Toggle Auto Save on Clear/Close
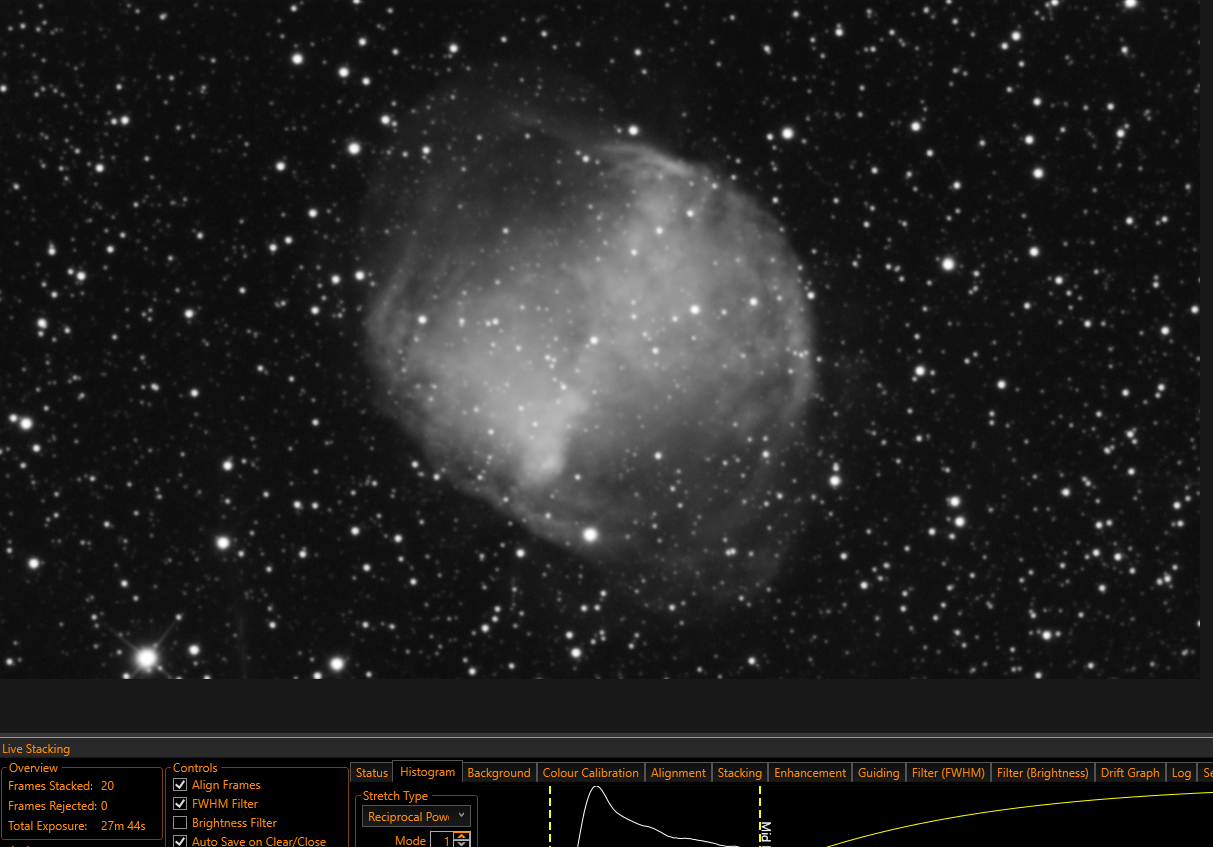Image resolution: width=1213 pixels, height=847 pixels. (180, 841)
